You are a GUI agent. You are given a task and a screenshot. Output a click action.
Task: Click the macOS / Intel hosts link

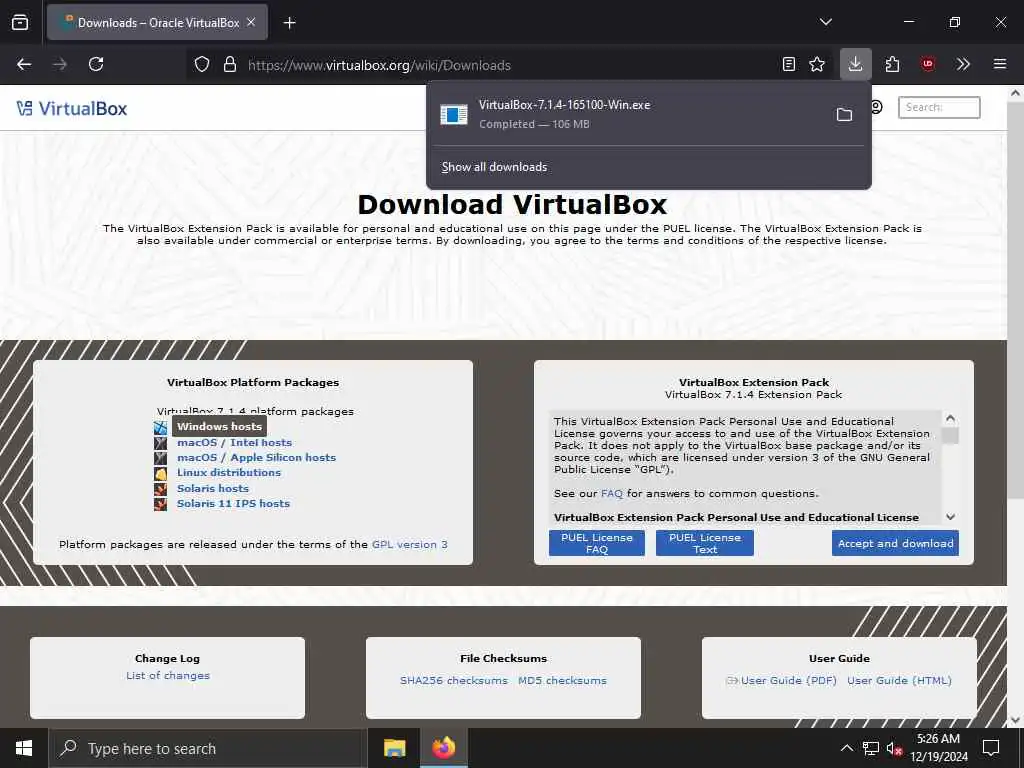(x=234, y=443)
